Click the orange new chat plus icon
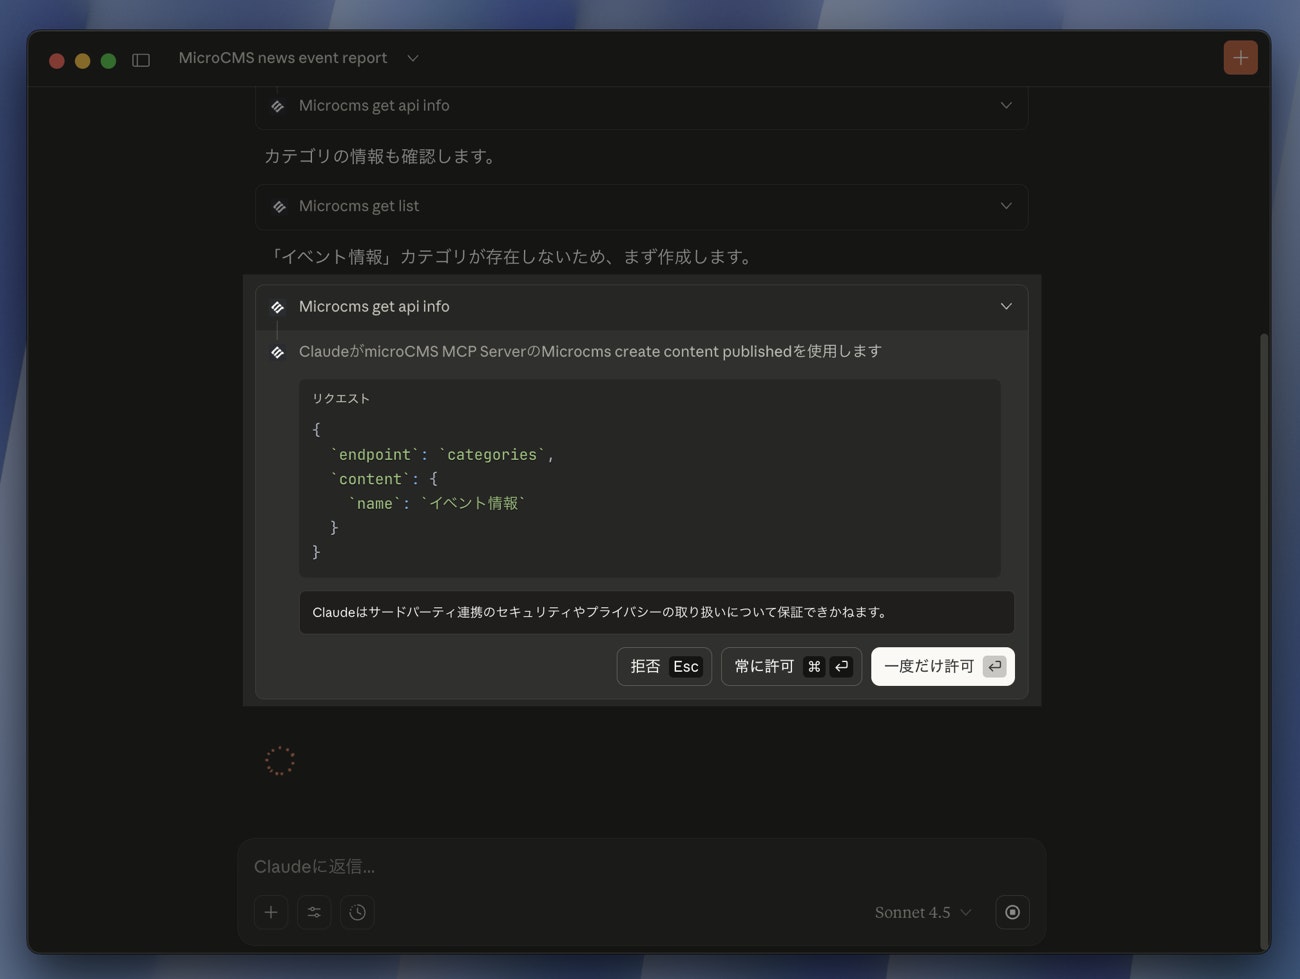Screen dimensions: 1300x979 (1240, 57)
